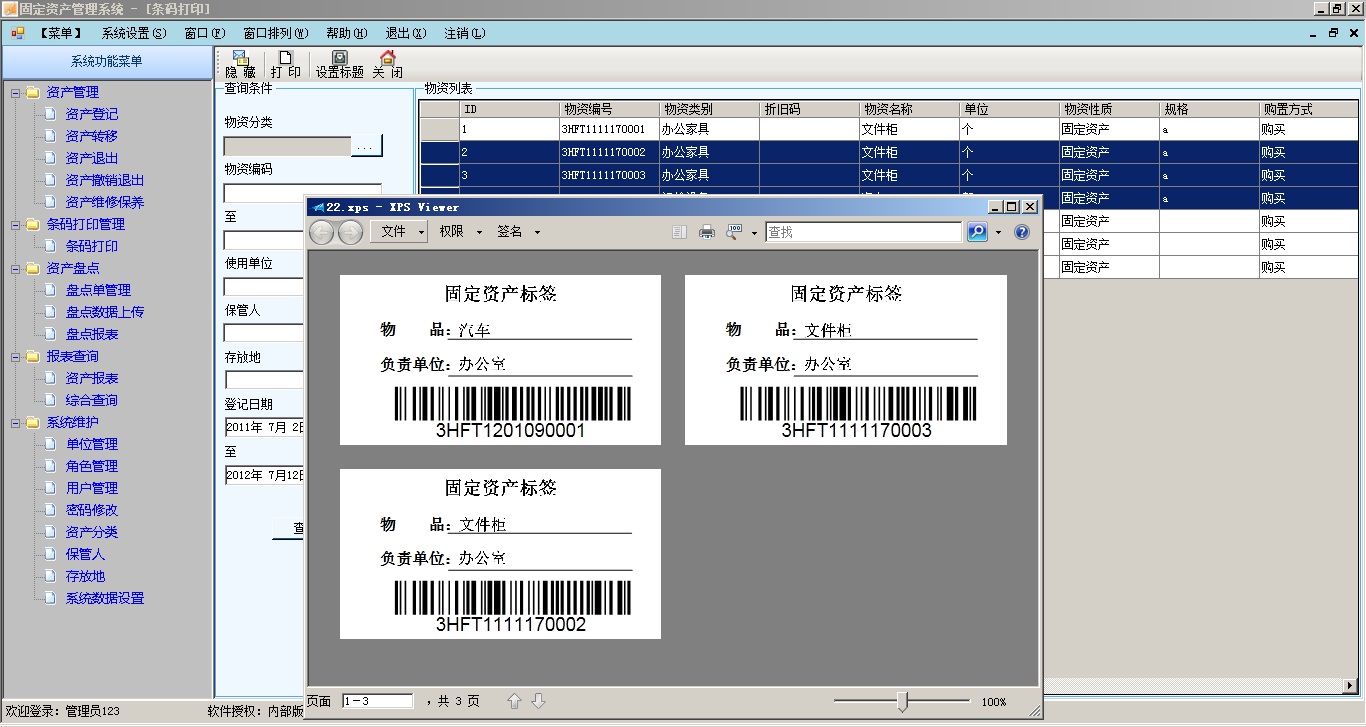
Task: Open 单位管理 in the tree
Action: [92, 444]
